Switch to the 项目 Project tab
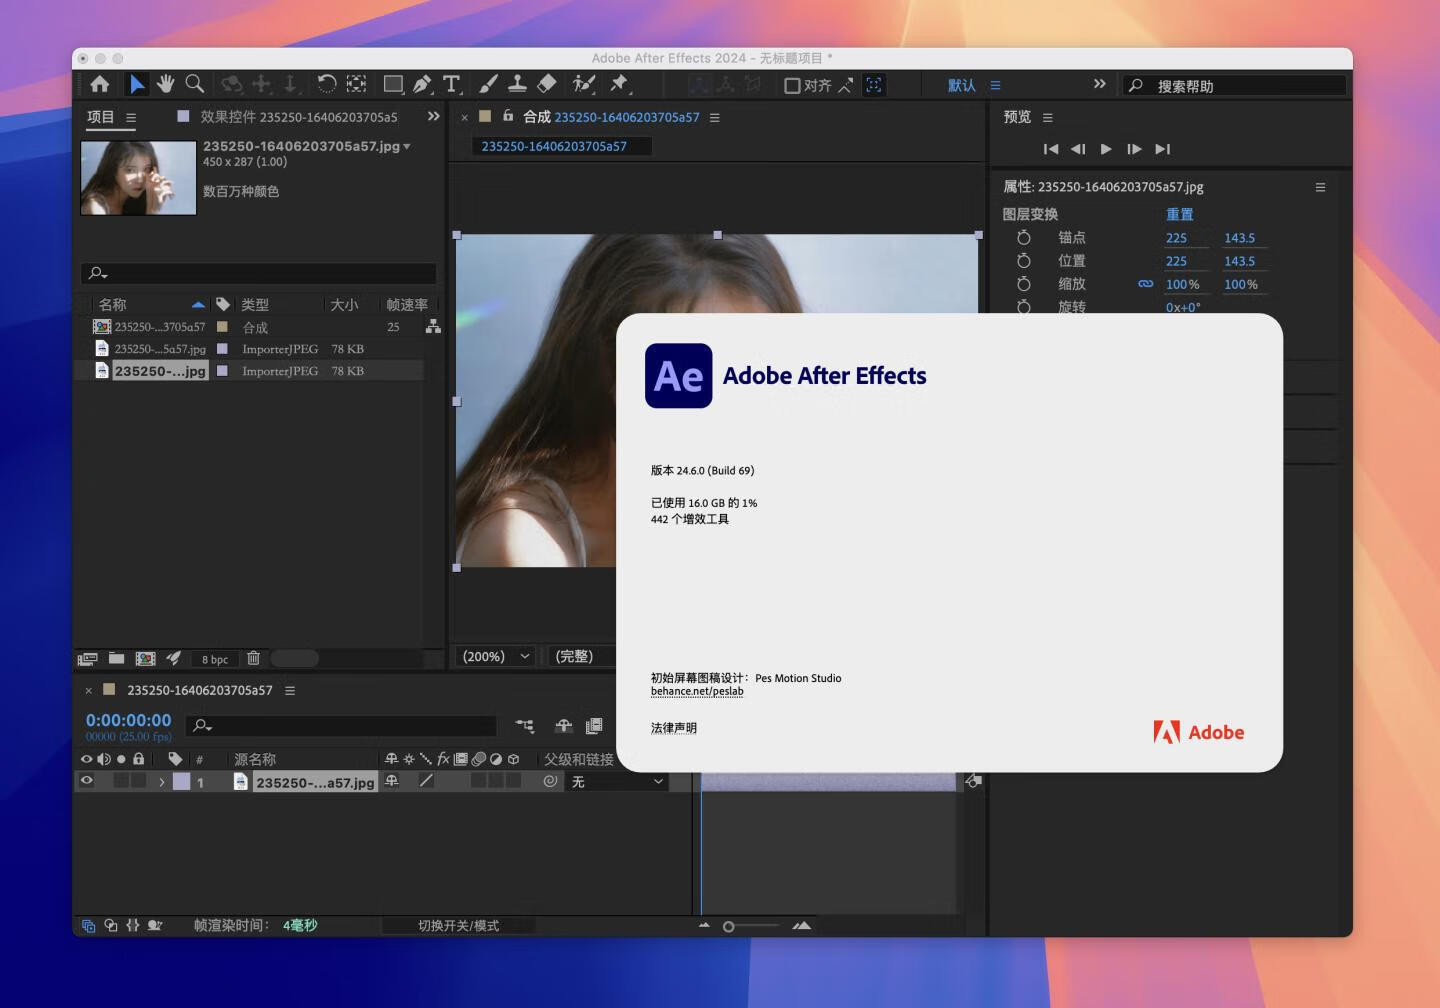The height and width of the screenshot is (1008, 1440). click(101, 117)
